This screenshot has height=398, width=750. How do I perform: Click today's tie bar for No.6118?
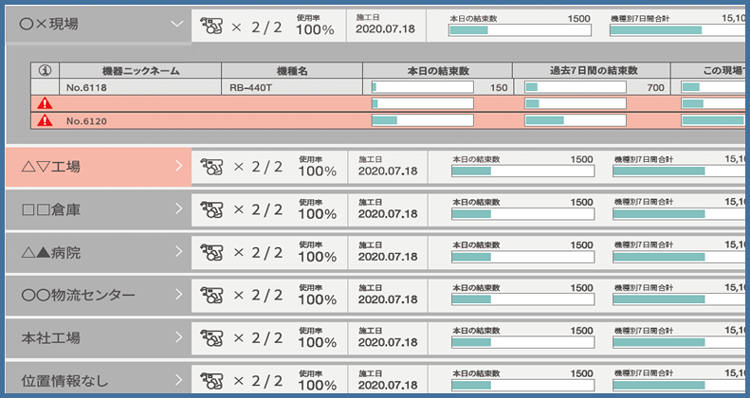(423, 87)
